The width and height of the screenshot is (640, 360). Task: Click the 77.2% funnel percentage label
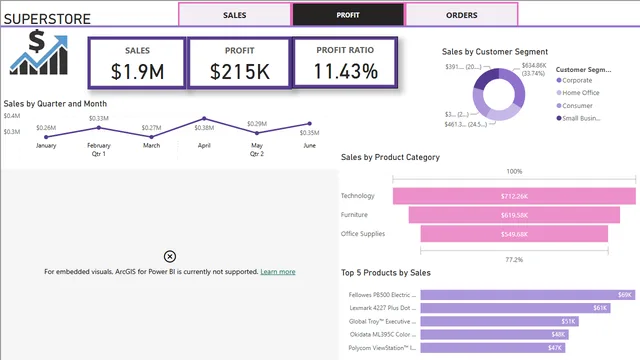click(514, 260)
